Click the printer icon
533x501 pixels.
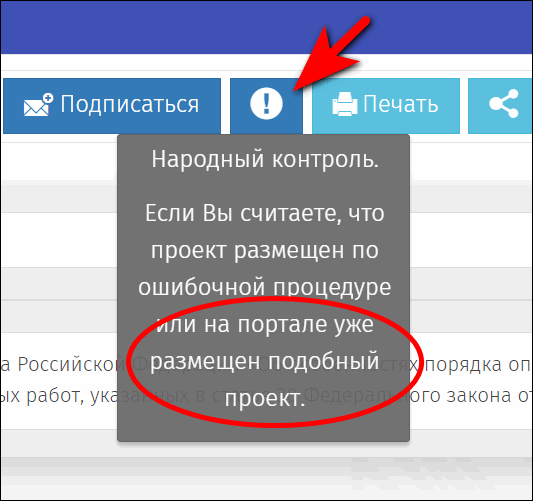pos(344,104)
